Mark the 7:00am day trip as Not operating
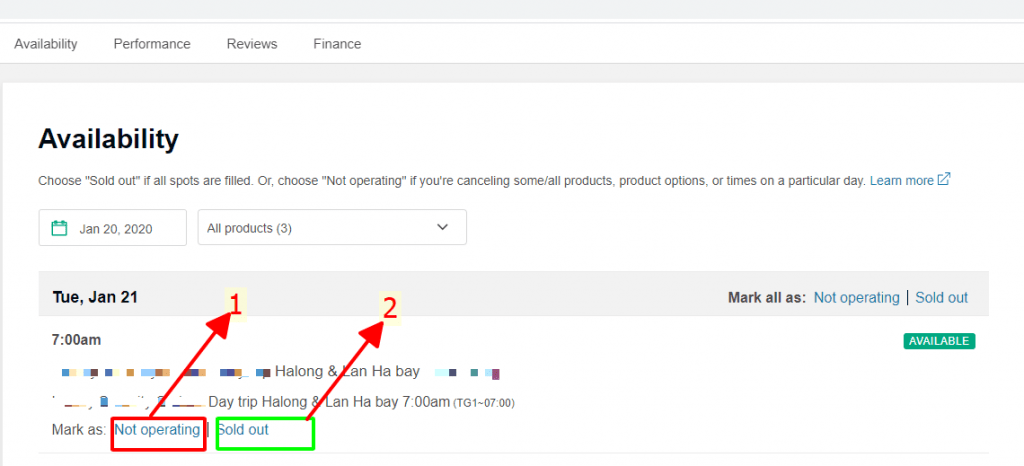This screenshot has width=1024, height=466. [157, 430]
